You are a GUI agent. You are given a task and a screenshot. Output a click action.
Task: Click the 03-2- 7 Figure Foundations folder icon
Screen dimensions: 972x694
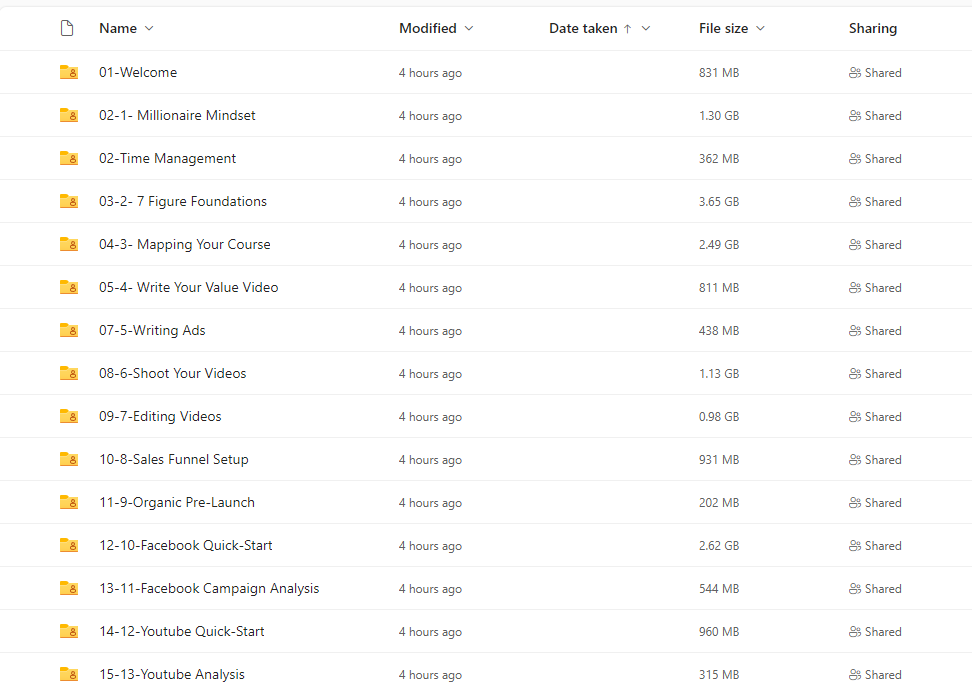(x=69, y=201)
